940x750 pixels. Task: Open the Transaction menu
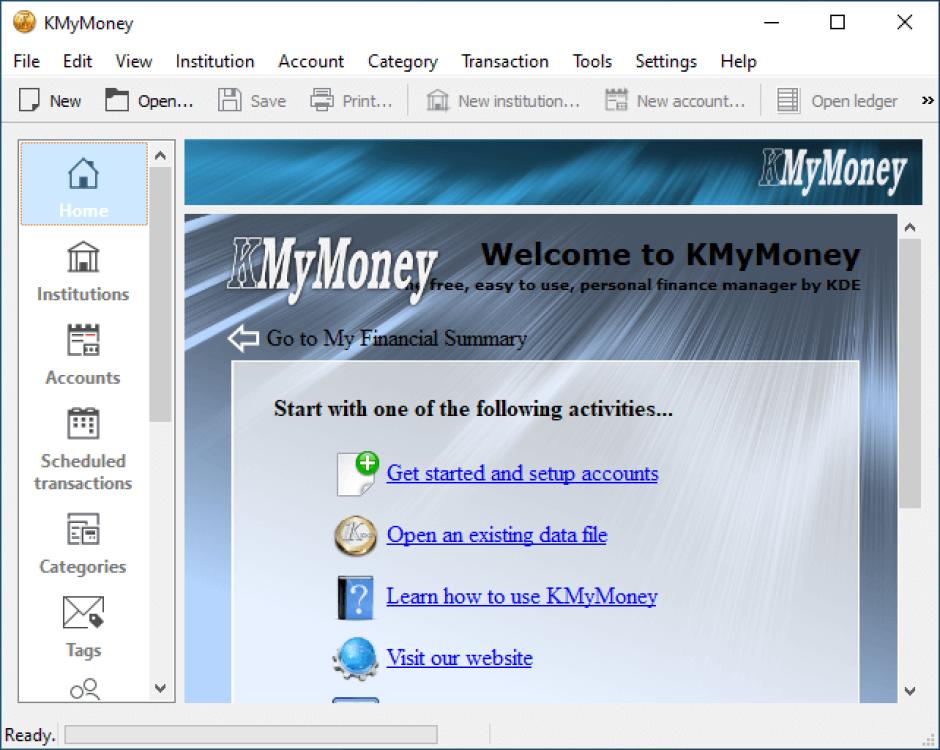coord(505,61)
